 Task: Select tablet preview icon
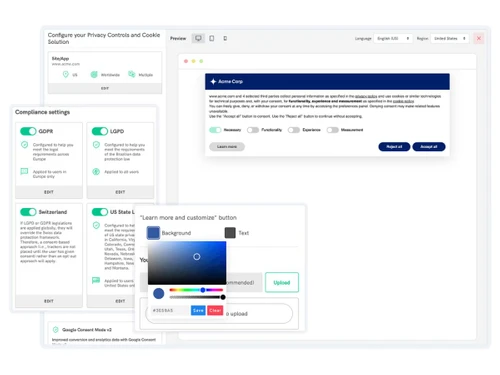tap(212, 38)
